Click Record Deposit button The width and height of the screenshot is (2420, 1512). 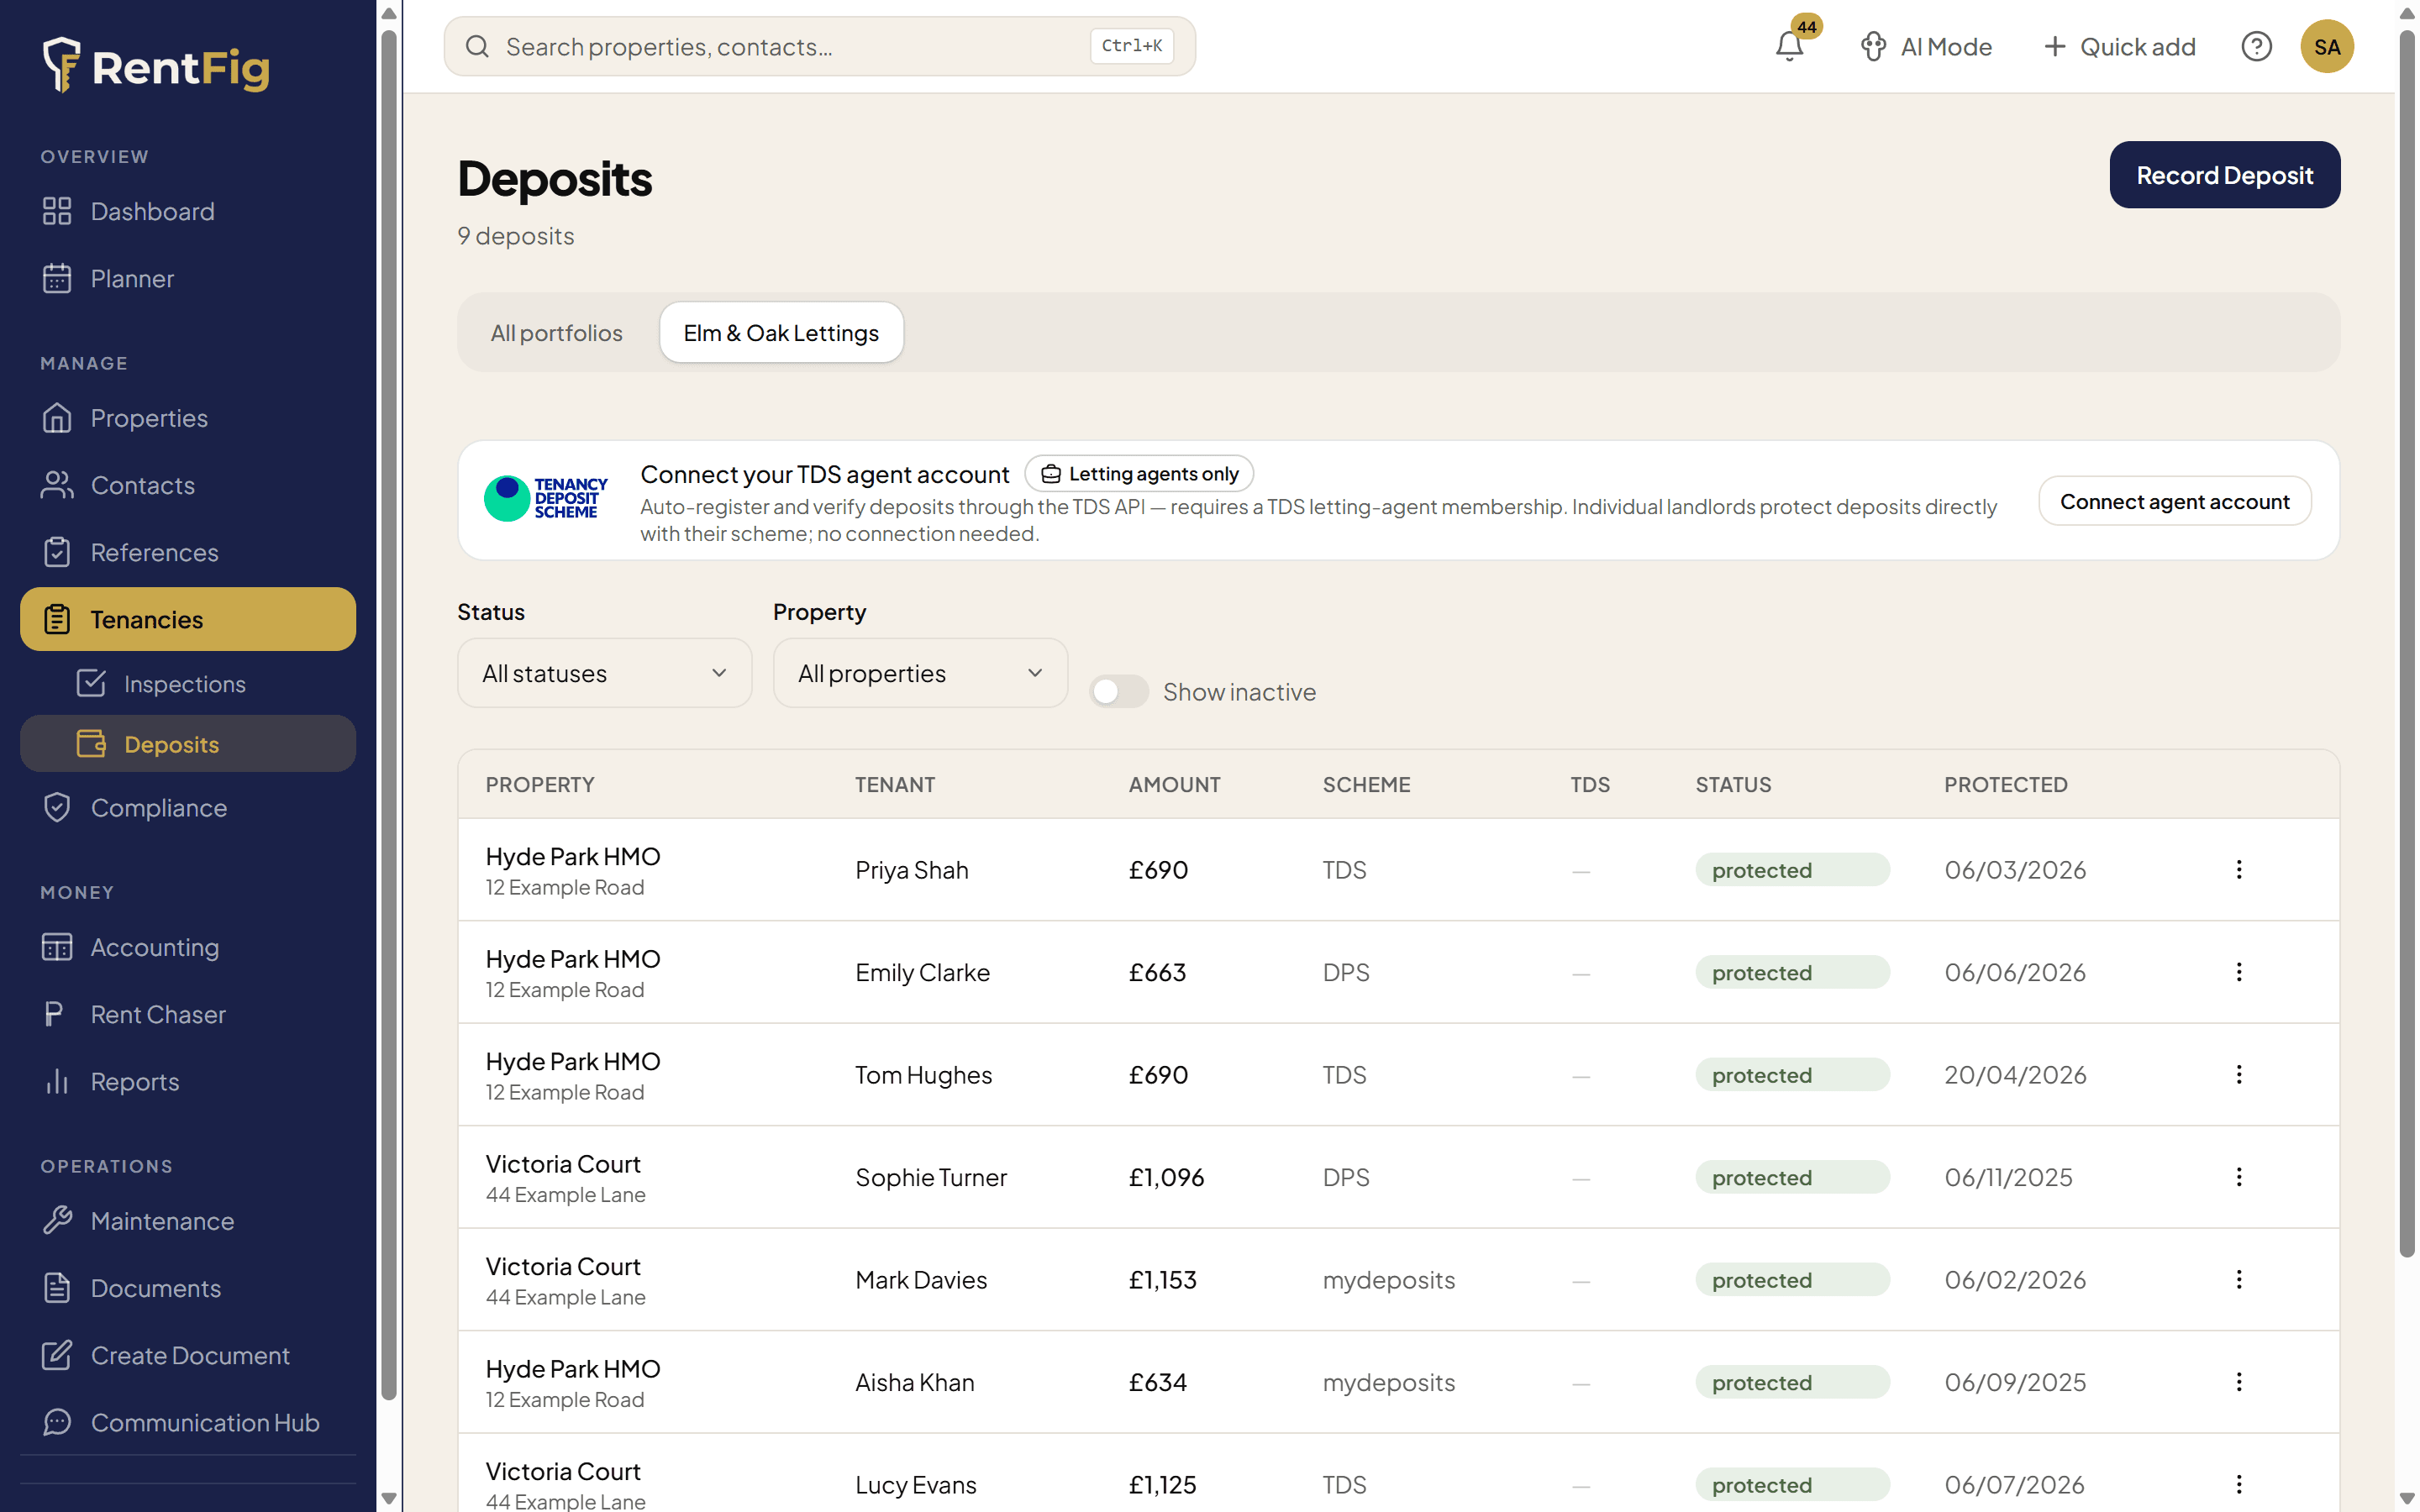[x=2224, y=175]
